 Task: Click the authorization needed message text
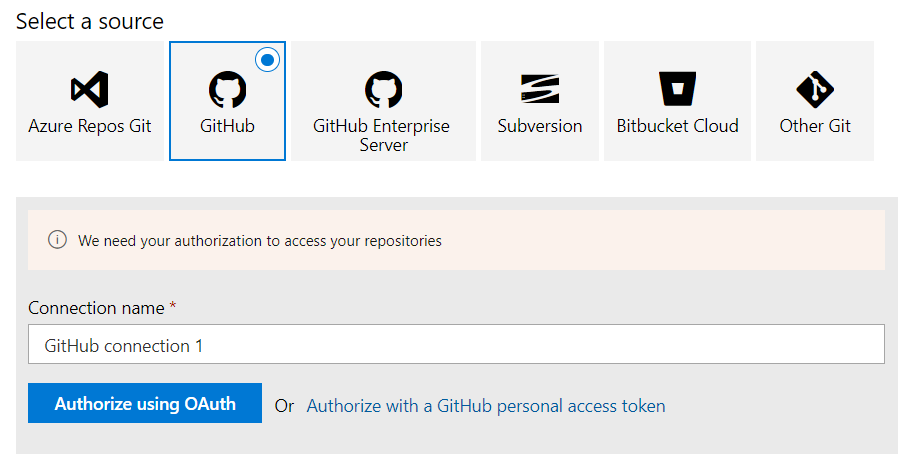260,241
